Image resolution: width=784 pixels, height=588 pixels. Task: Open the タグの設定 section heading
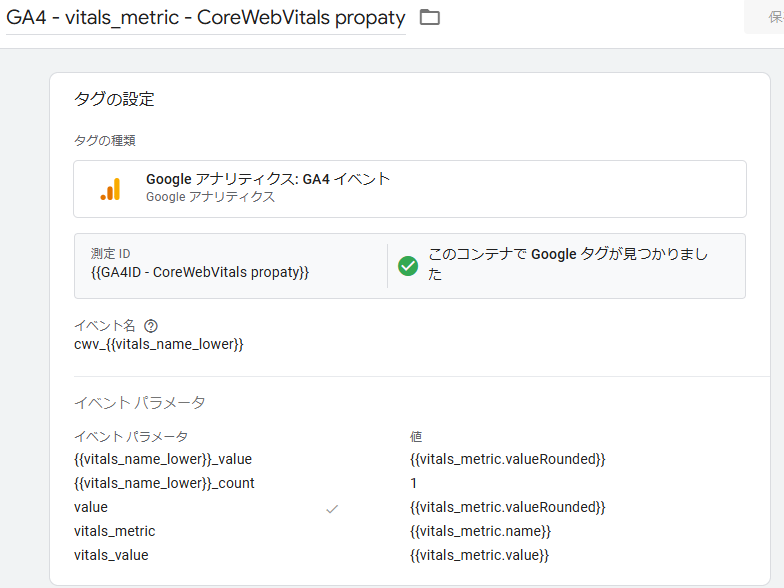coord(114,99)
